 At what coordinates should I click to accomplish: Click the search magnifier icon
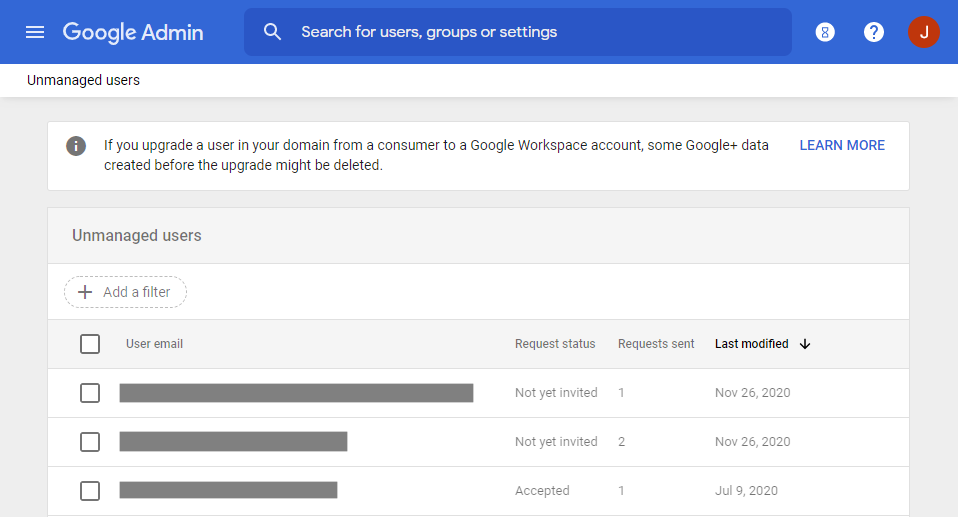[273, 32]
